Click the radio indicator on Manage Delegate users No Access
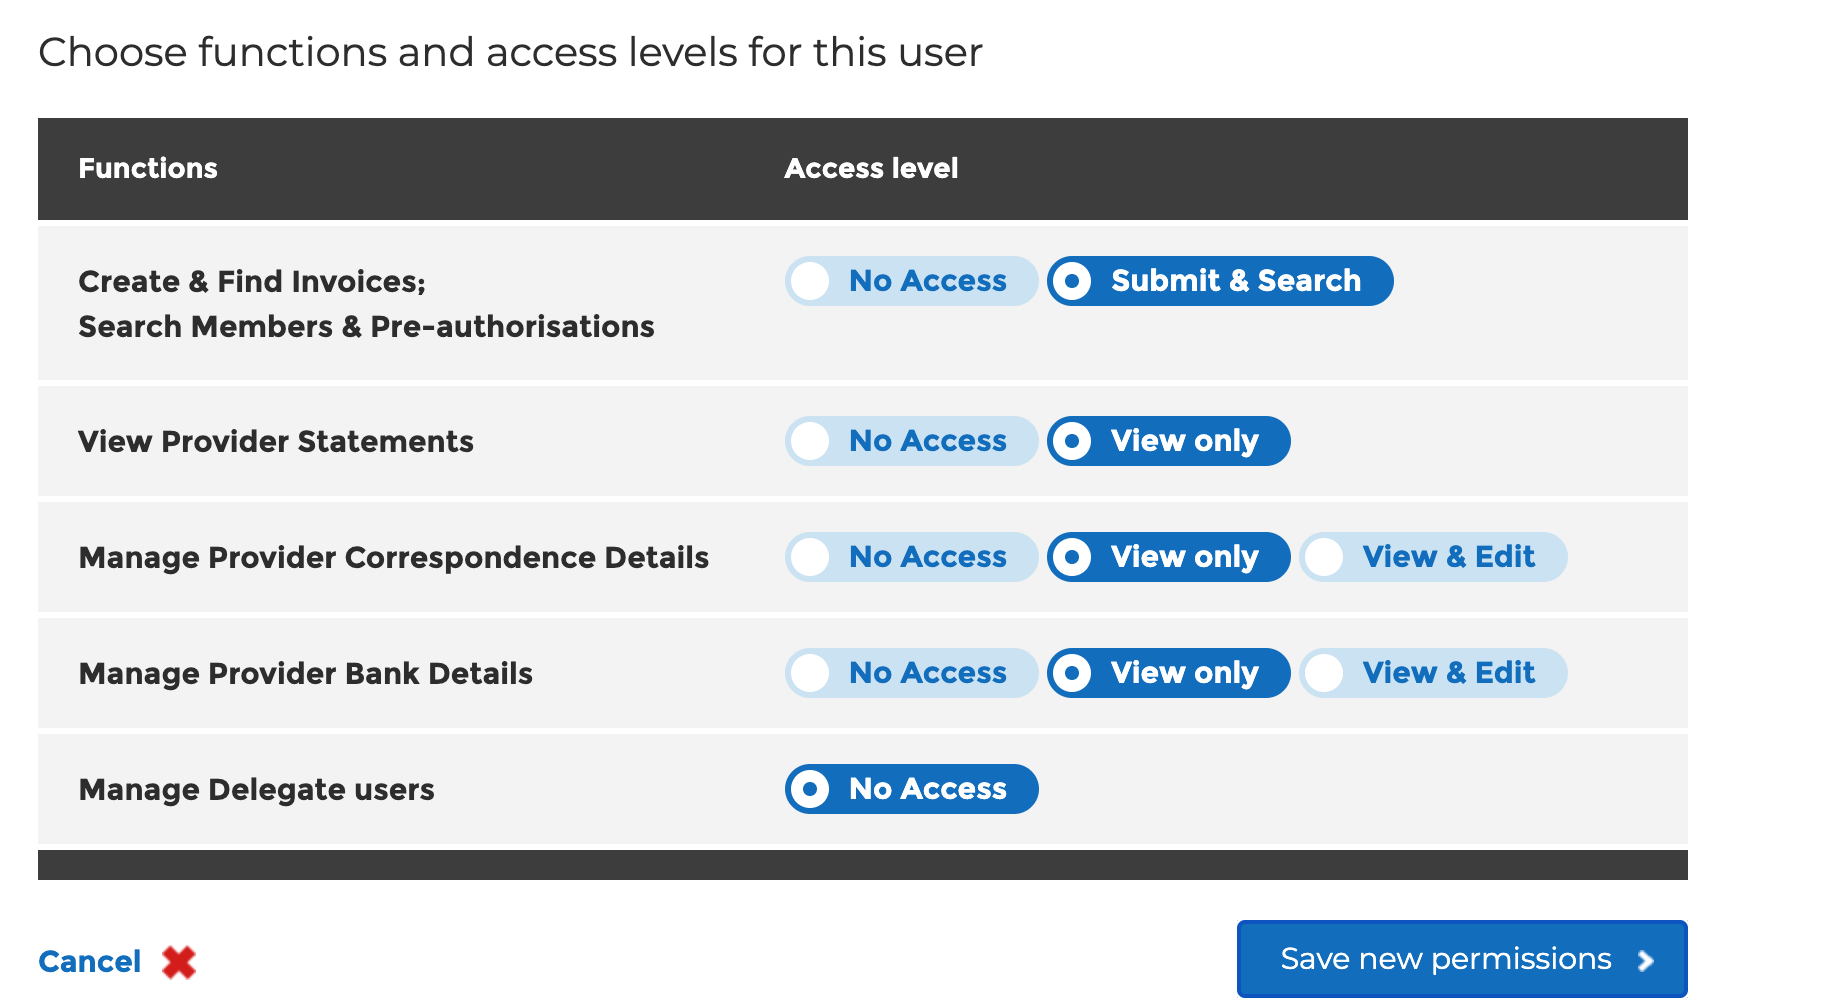Image resolution: width=1842 pixels, height=1007 pixels. coord(811,789)
